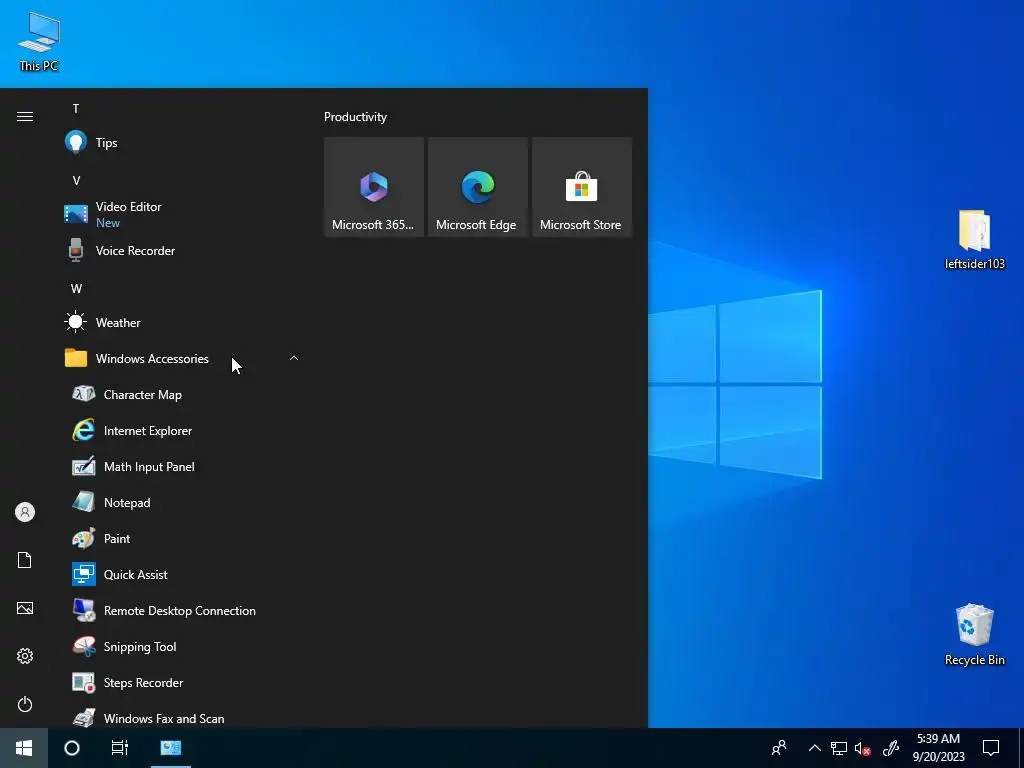Open Settings gear in Start sidebar

tap(25, 656)
